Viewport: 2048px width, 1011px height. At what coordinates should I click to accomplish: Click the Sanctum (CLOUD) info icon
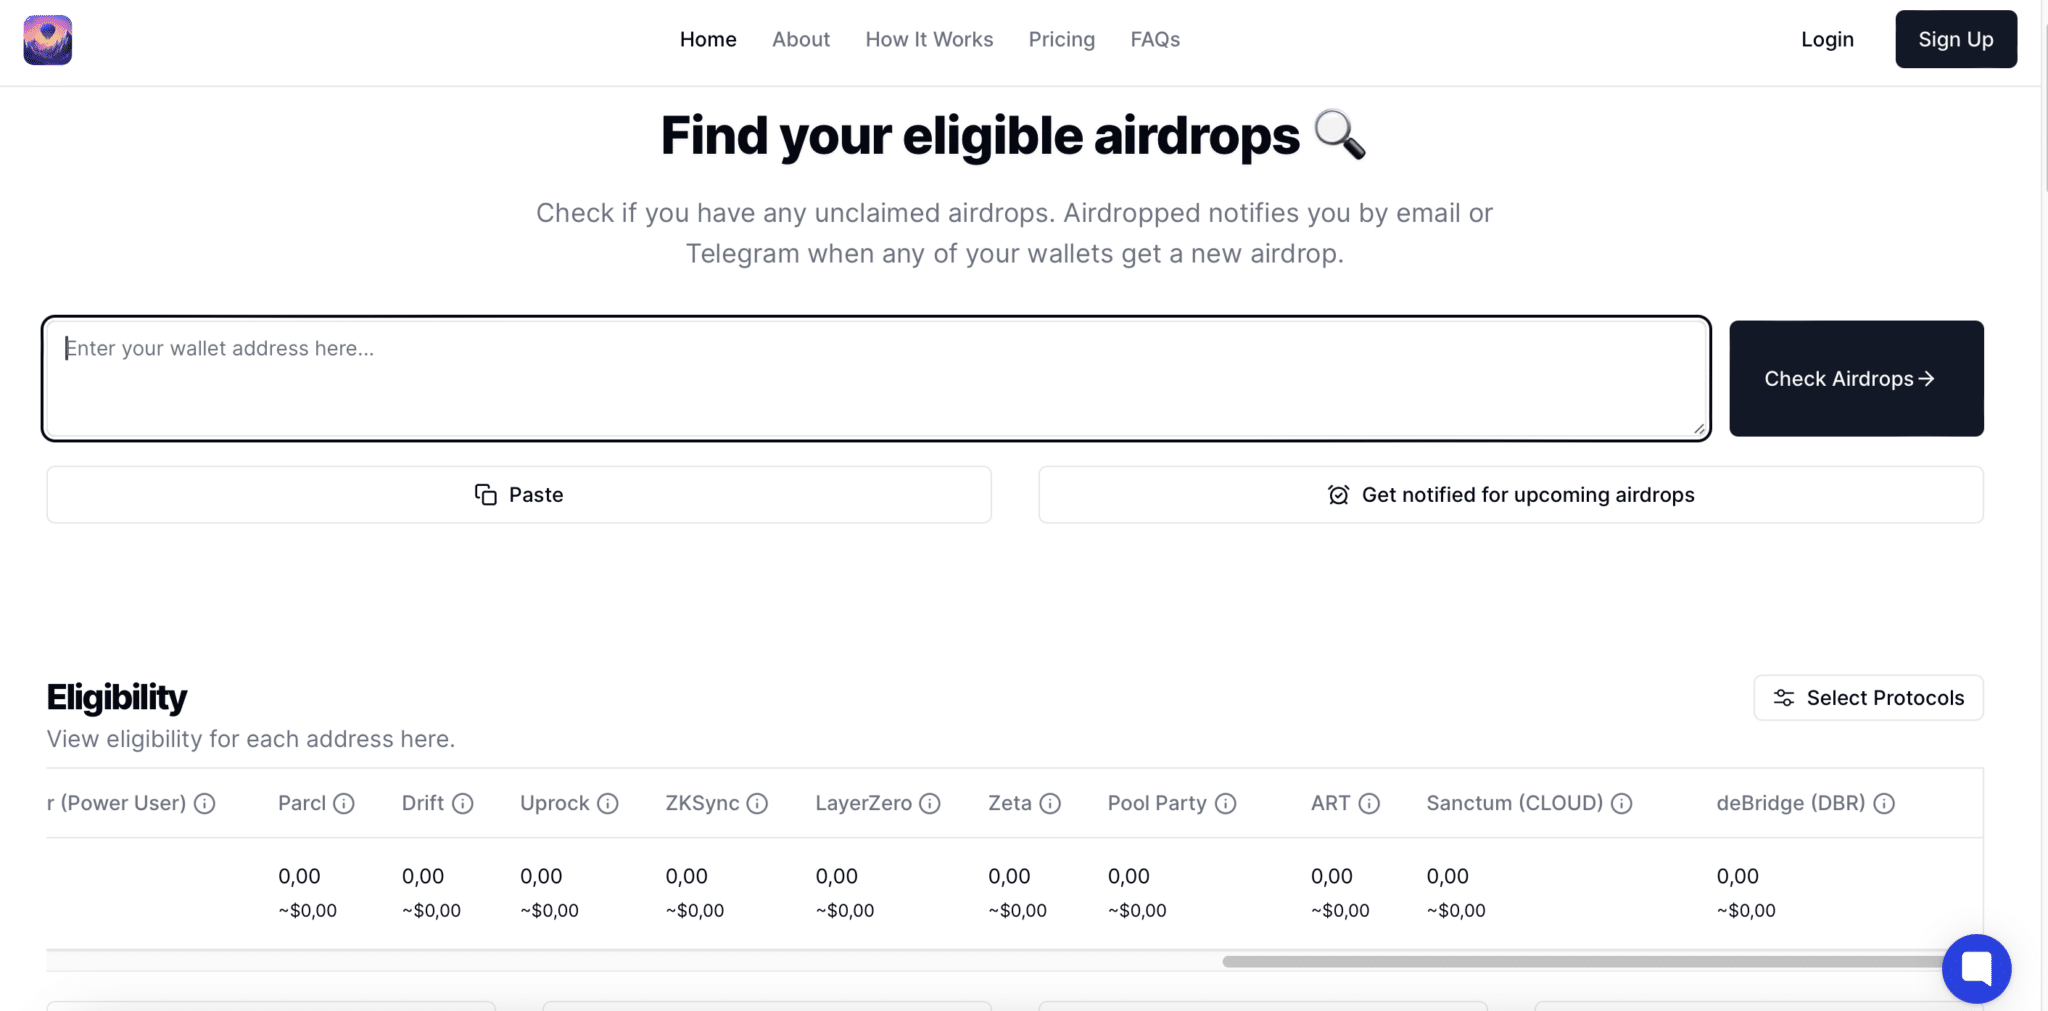pos(1621,803)
